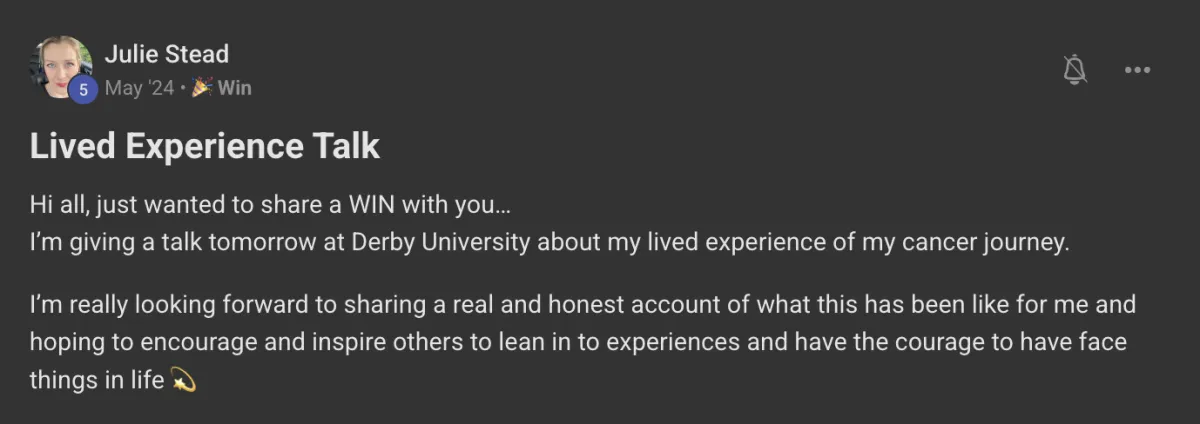Click the line starting "I'm really looking forward"

(x=583, y=305)
